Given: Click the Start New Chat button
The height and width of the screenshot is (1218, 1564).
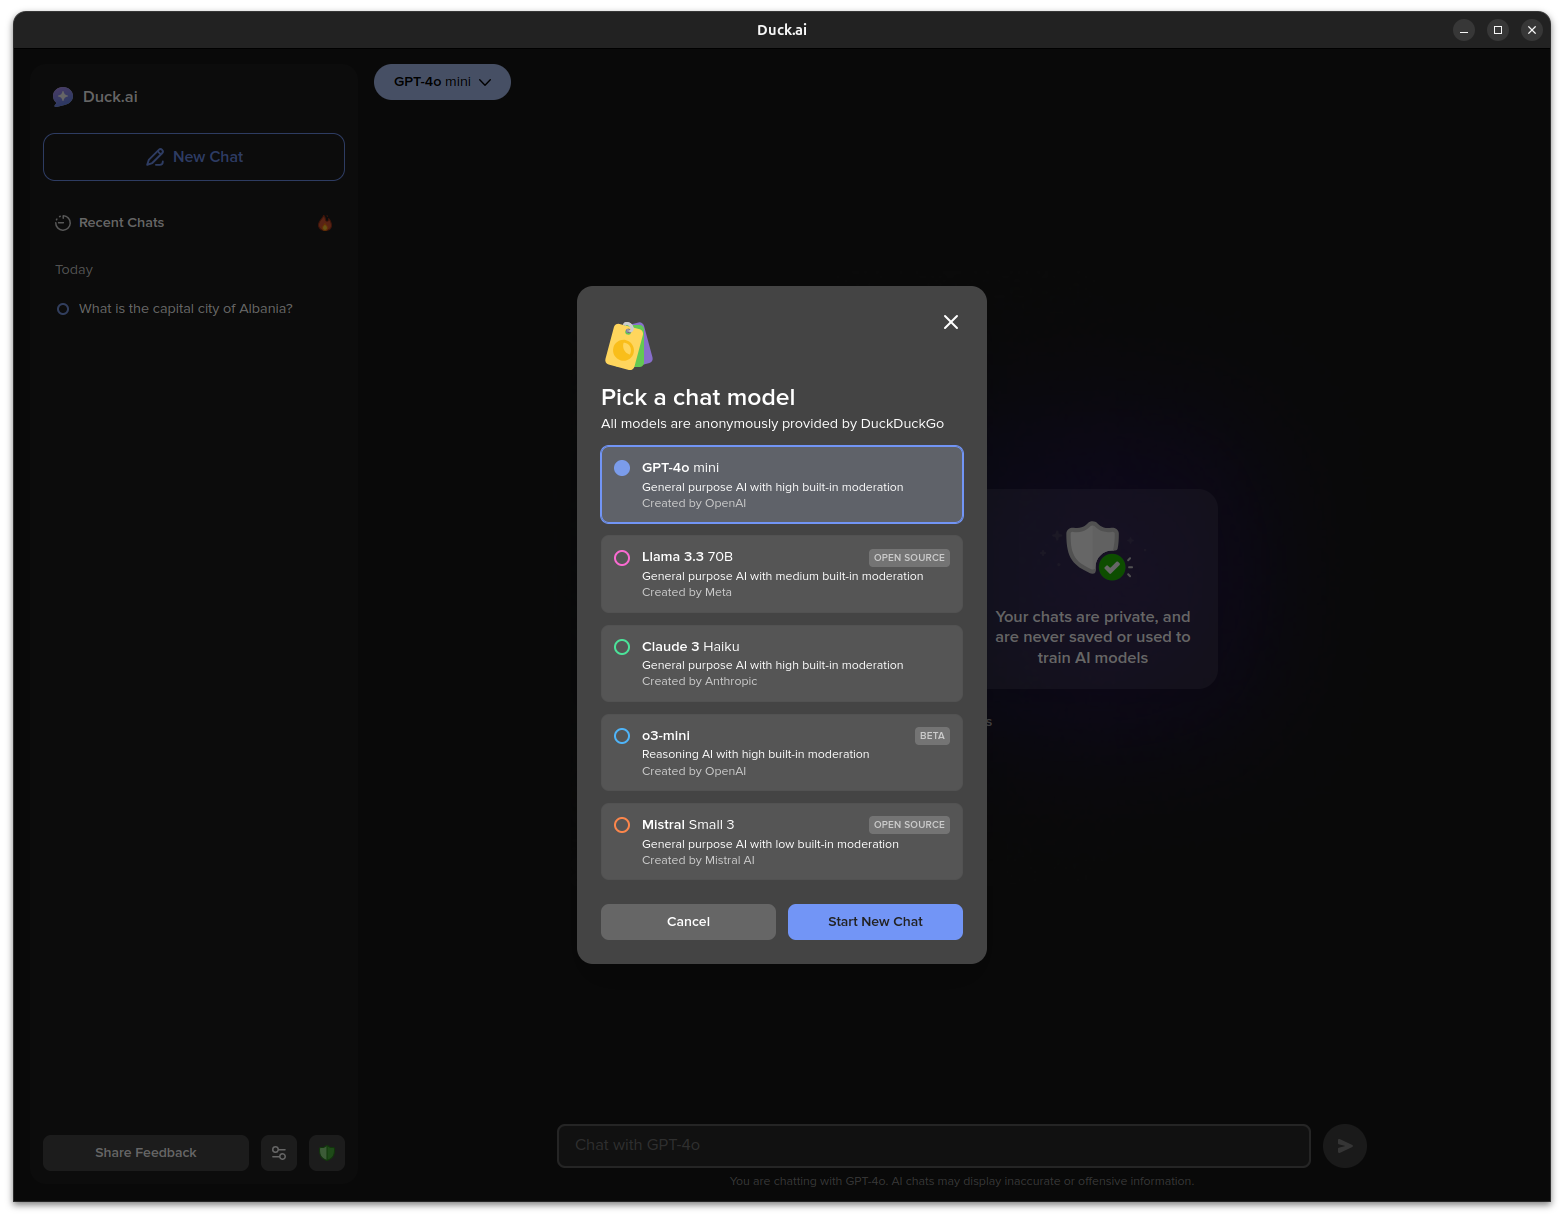Looking at the screenshot, I should pos(875,921).
